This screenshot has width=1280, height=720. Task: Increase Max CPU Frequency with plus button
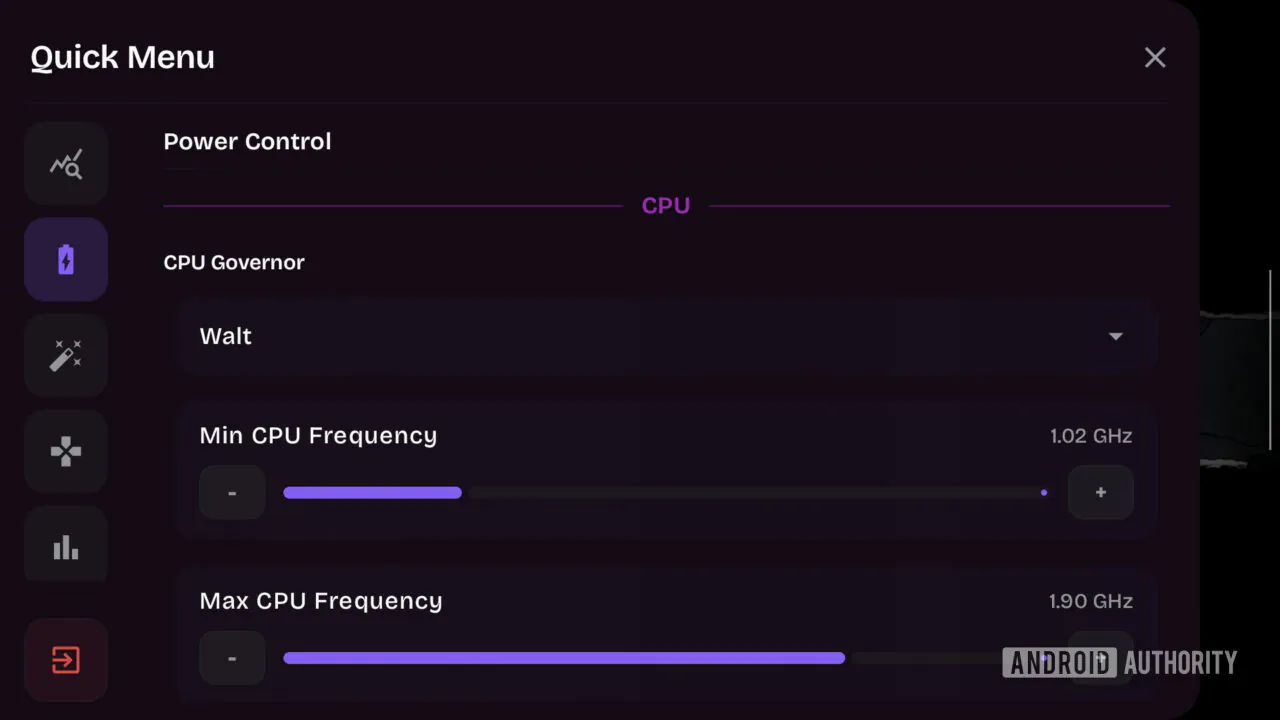pyautogui.click(x=1101, y=658)
